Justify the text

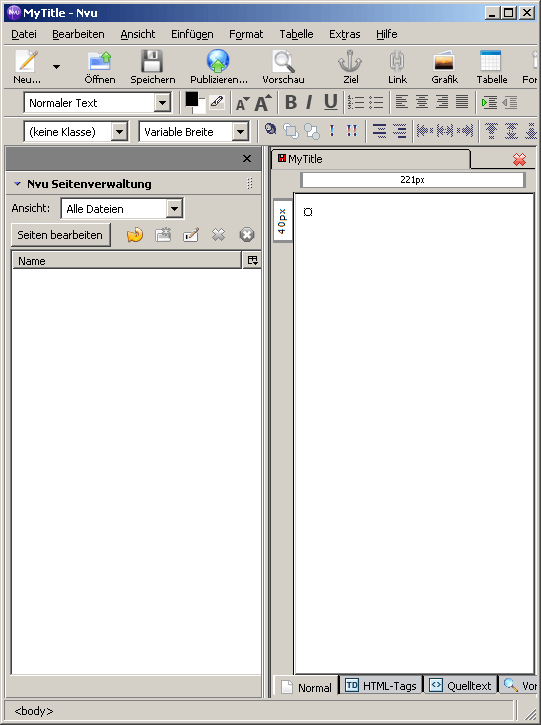[x=462, y=102]
